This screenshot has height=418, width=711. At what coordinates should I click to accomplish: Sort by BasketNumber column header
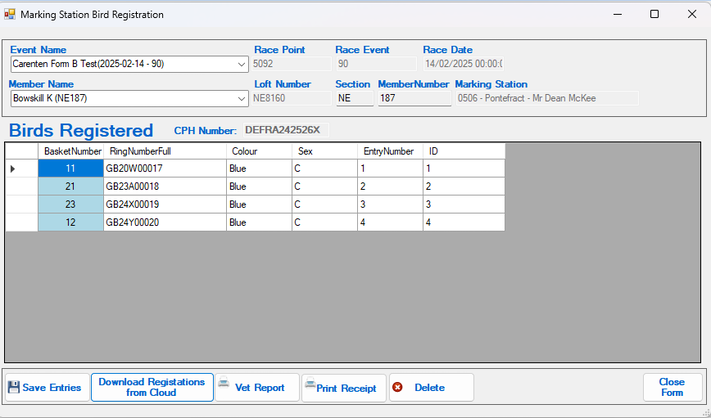[x=71, y=151]
